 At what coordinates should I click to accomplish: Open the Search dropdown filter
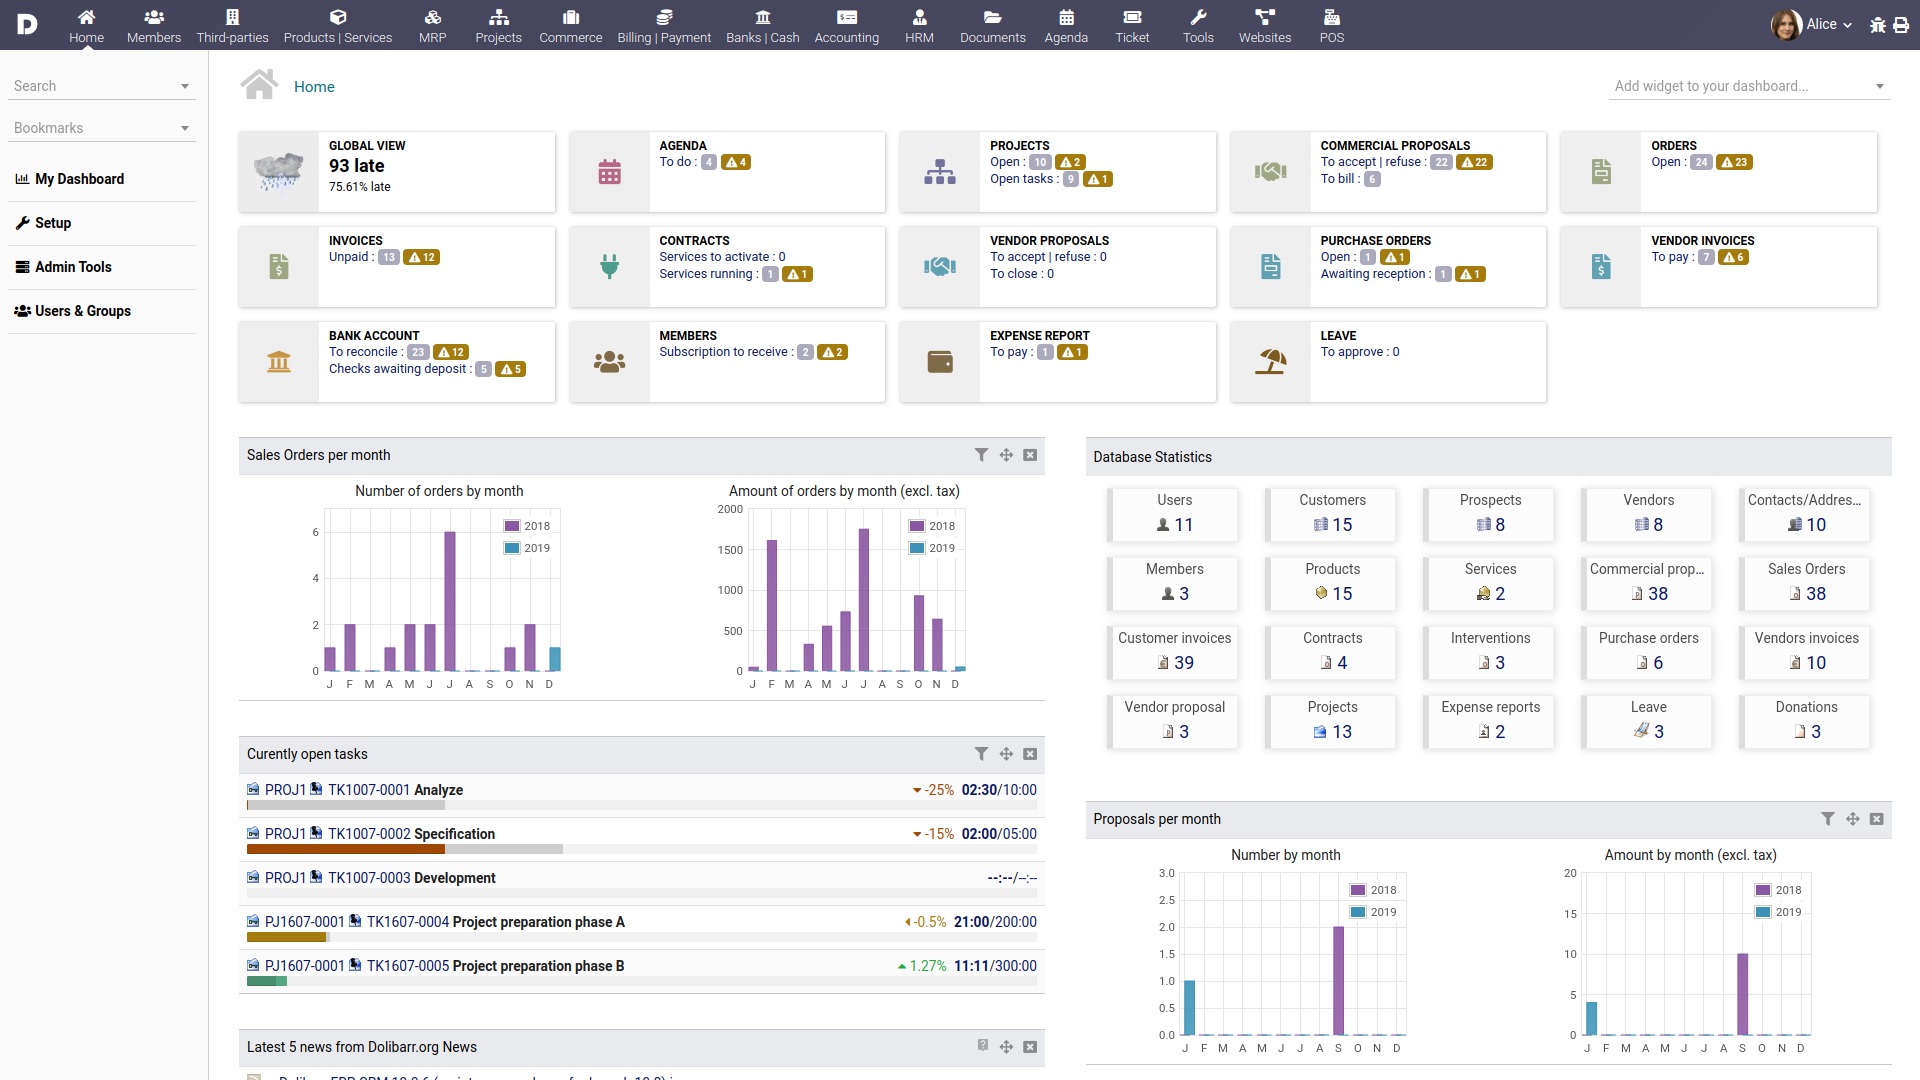pos(185,86)
